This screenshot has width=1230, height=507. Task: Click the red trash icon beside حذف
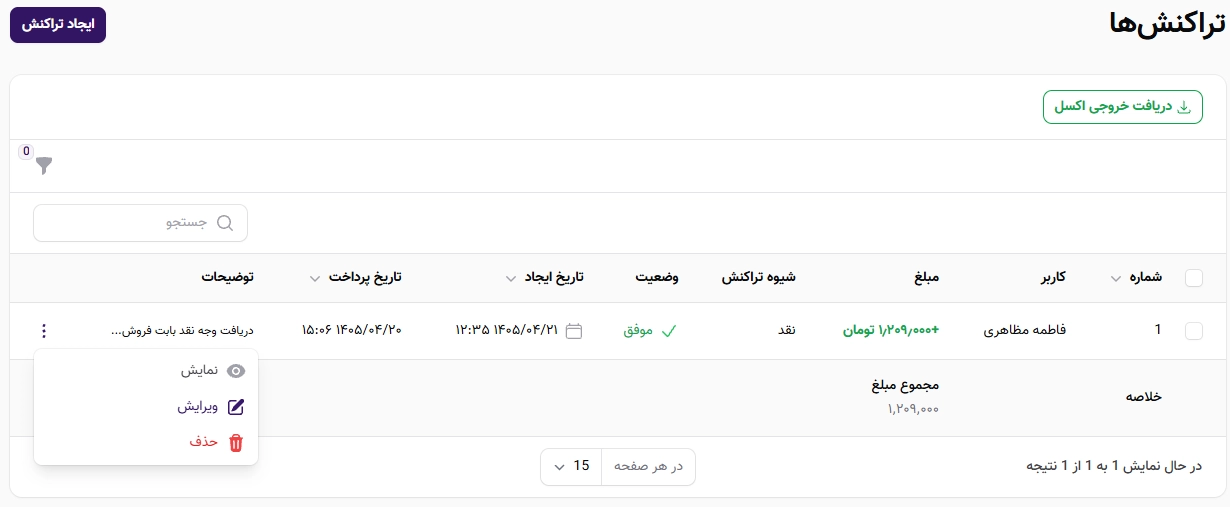tap(236, 443)
